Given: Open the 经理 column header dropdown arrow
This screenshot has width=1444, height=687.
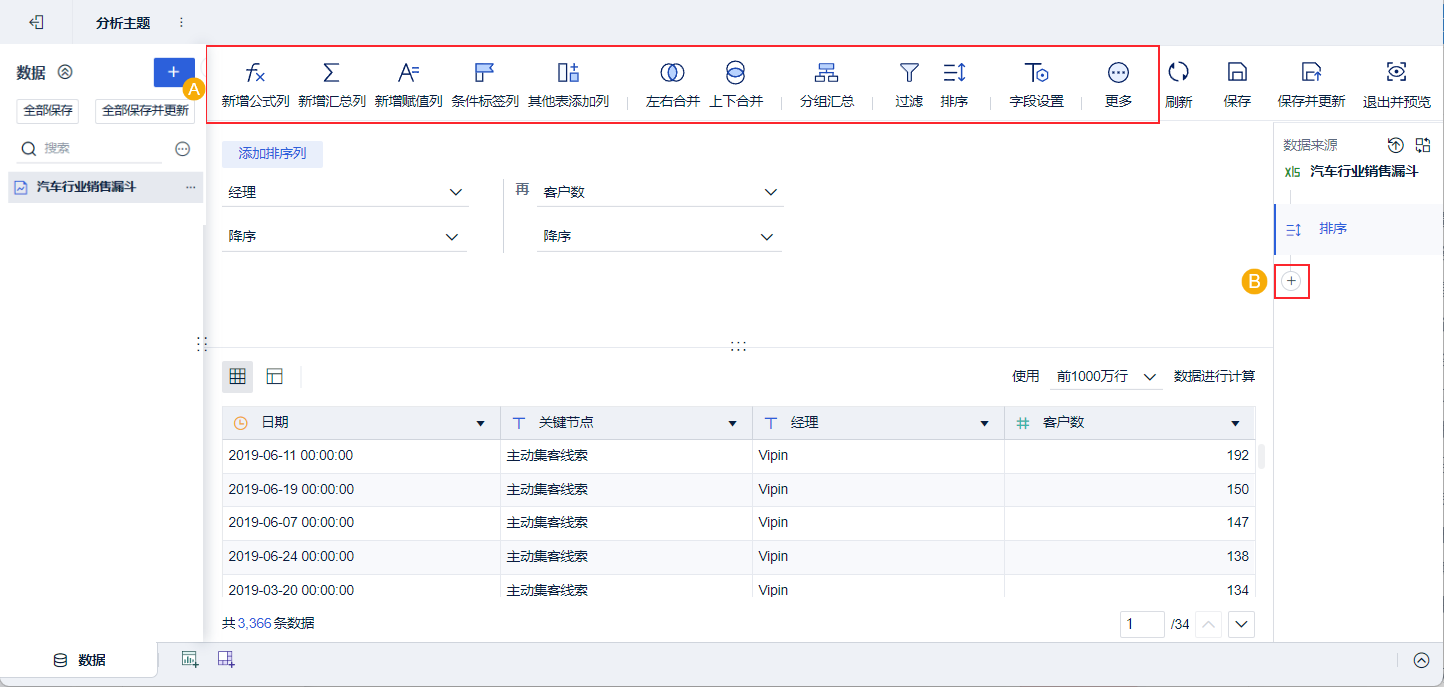Looking at the screenshot, I should pyautogui.click(x=985, y=424).
